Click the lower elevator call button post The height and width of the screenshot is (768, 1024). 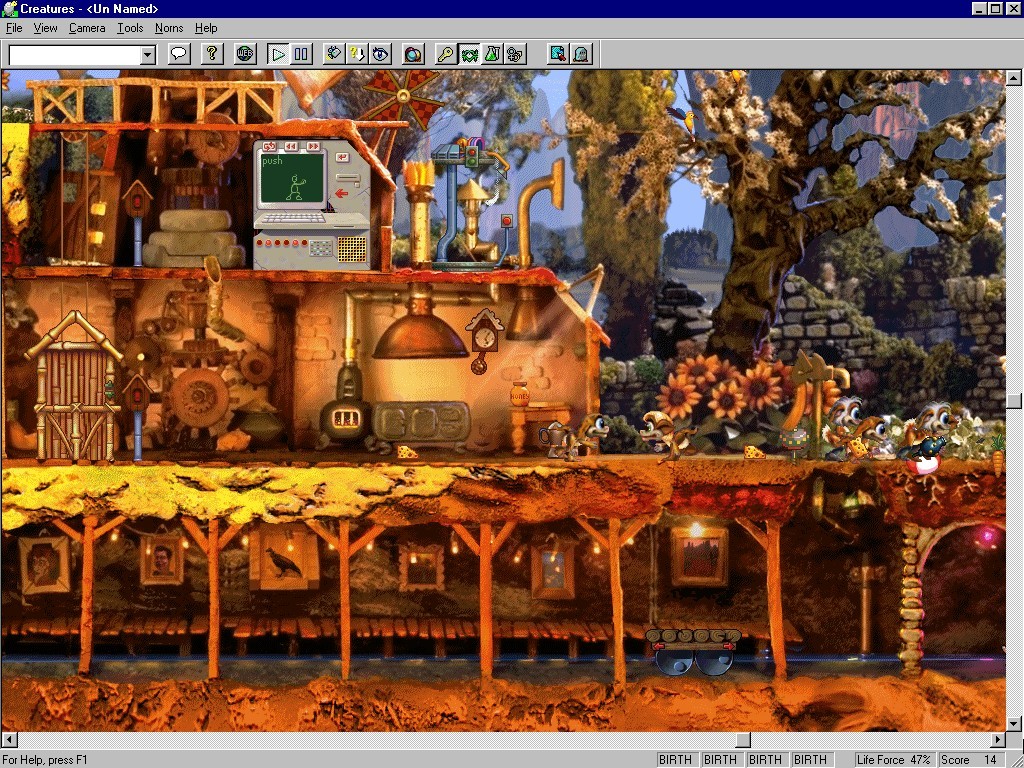point(137,417)
